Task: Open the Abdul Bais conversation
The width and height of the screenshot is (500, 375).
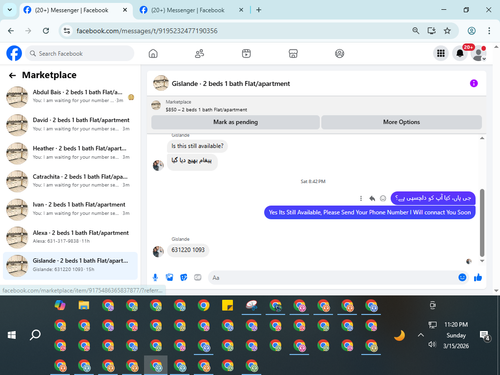Action: 70,97
